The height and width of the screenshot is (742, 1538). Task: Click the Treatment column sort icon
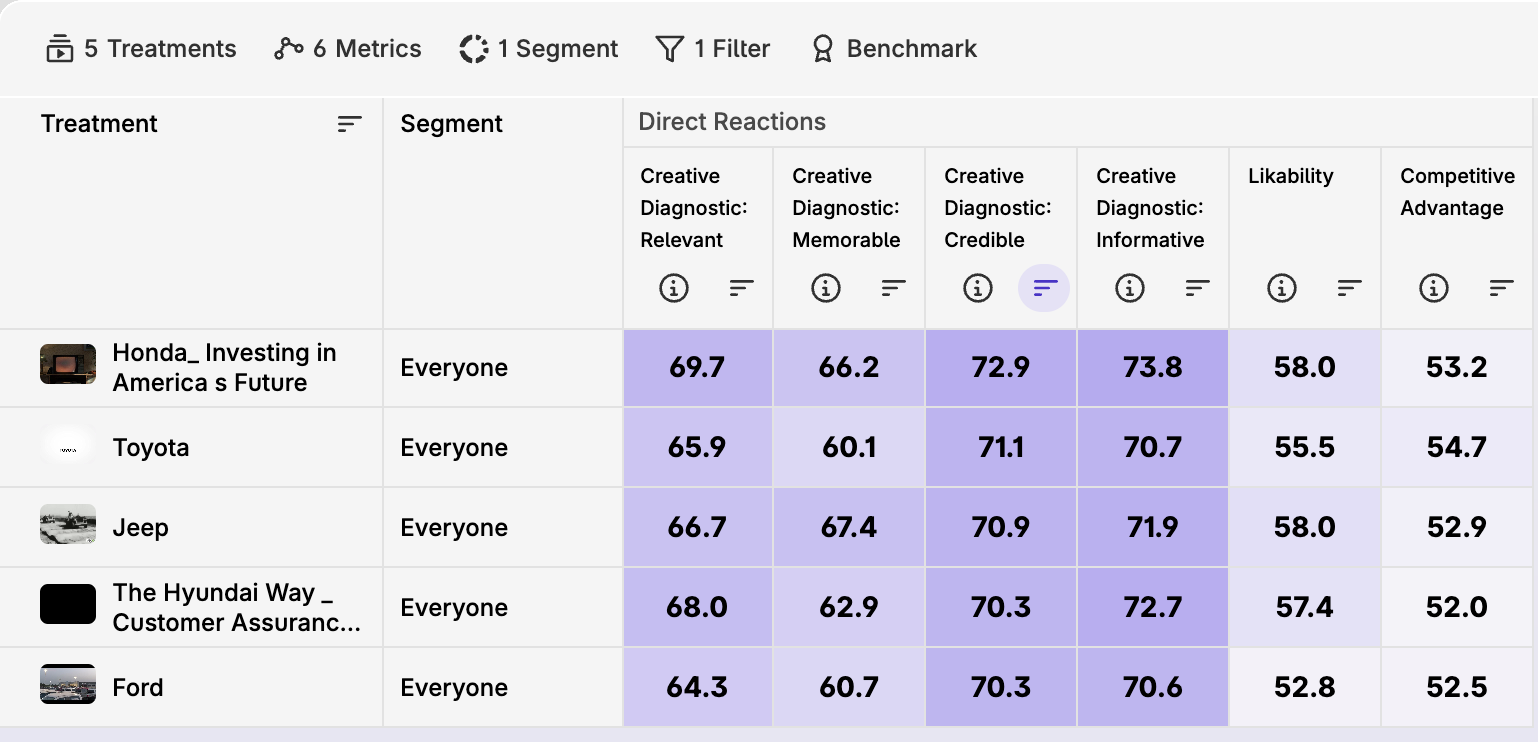pos(349,124)
